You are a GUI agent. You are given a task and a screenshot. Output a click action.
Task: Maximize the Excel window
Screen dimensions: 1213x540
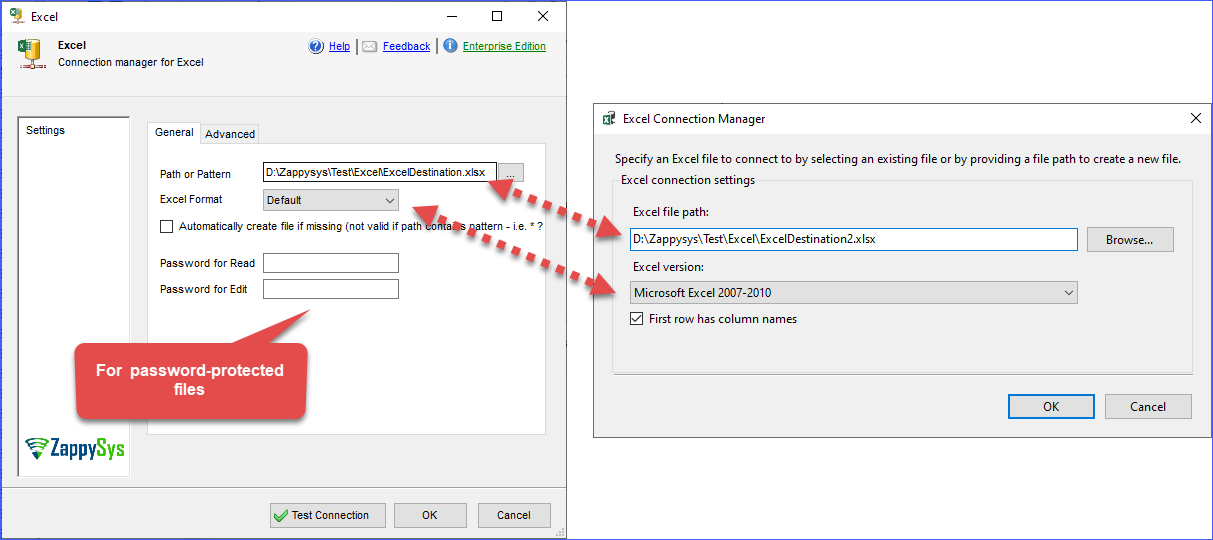coord(497,16)
